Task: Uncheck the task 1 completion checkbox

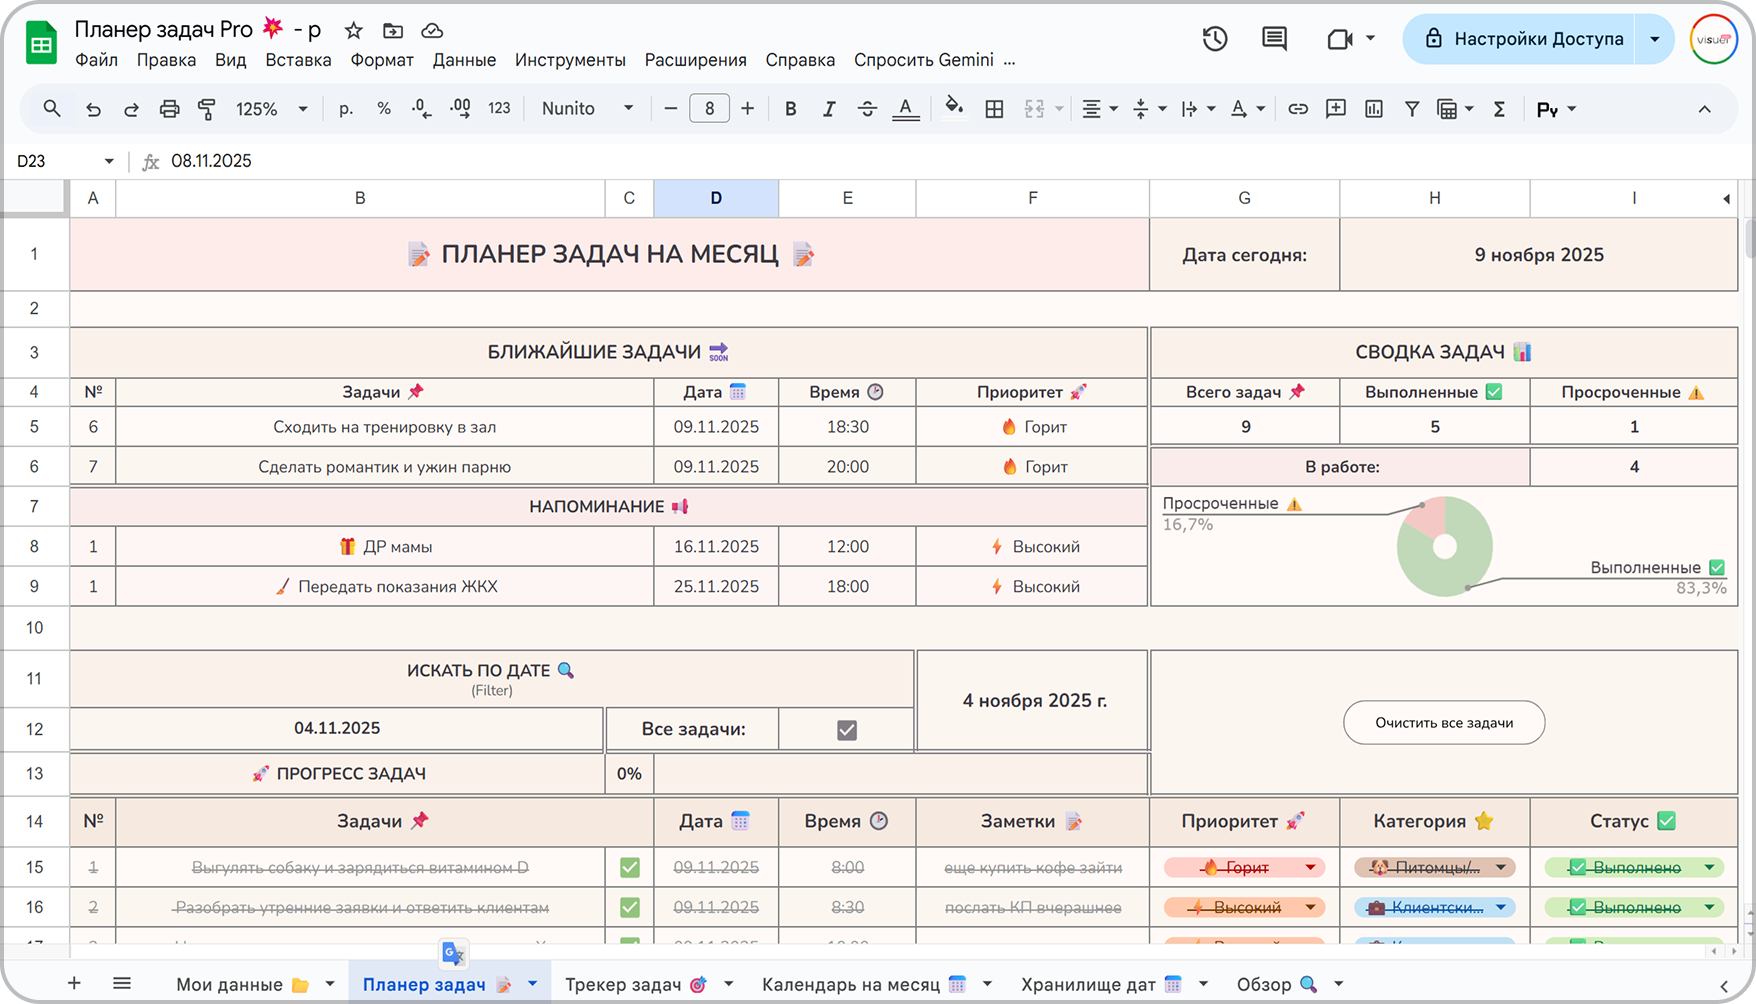Action: (x=629, y=867)
